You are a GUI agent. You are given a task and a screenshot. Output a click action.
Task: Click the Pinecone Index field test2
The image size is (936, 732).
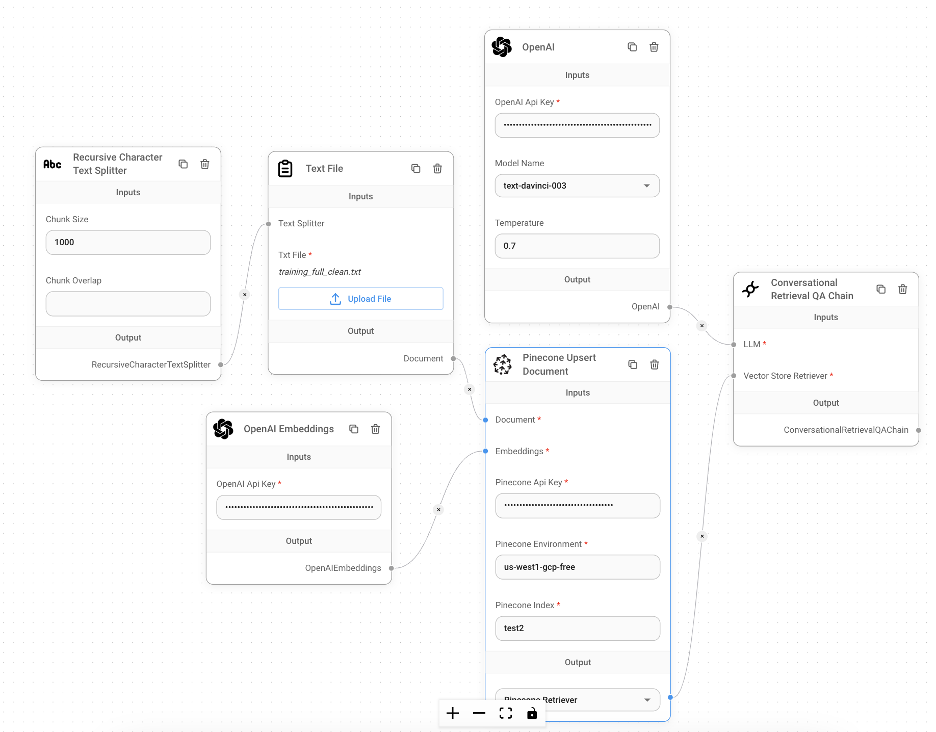tap(578, 628)
